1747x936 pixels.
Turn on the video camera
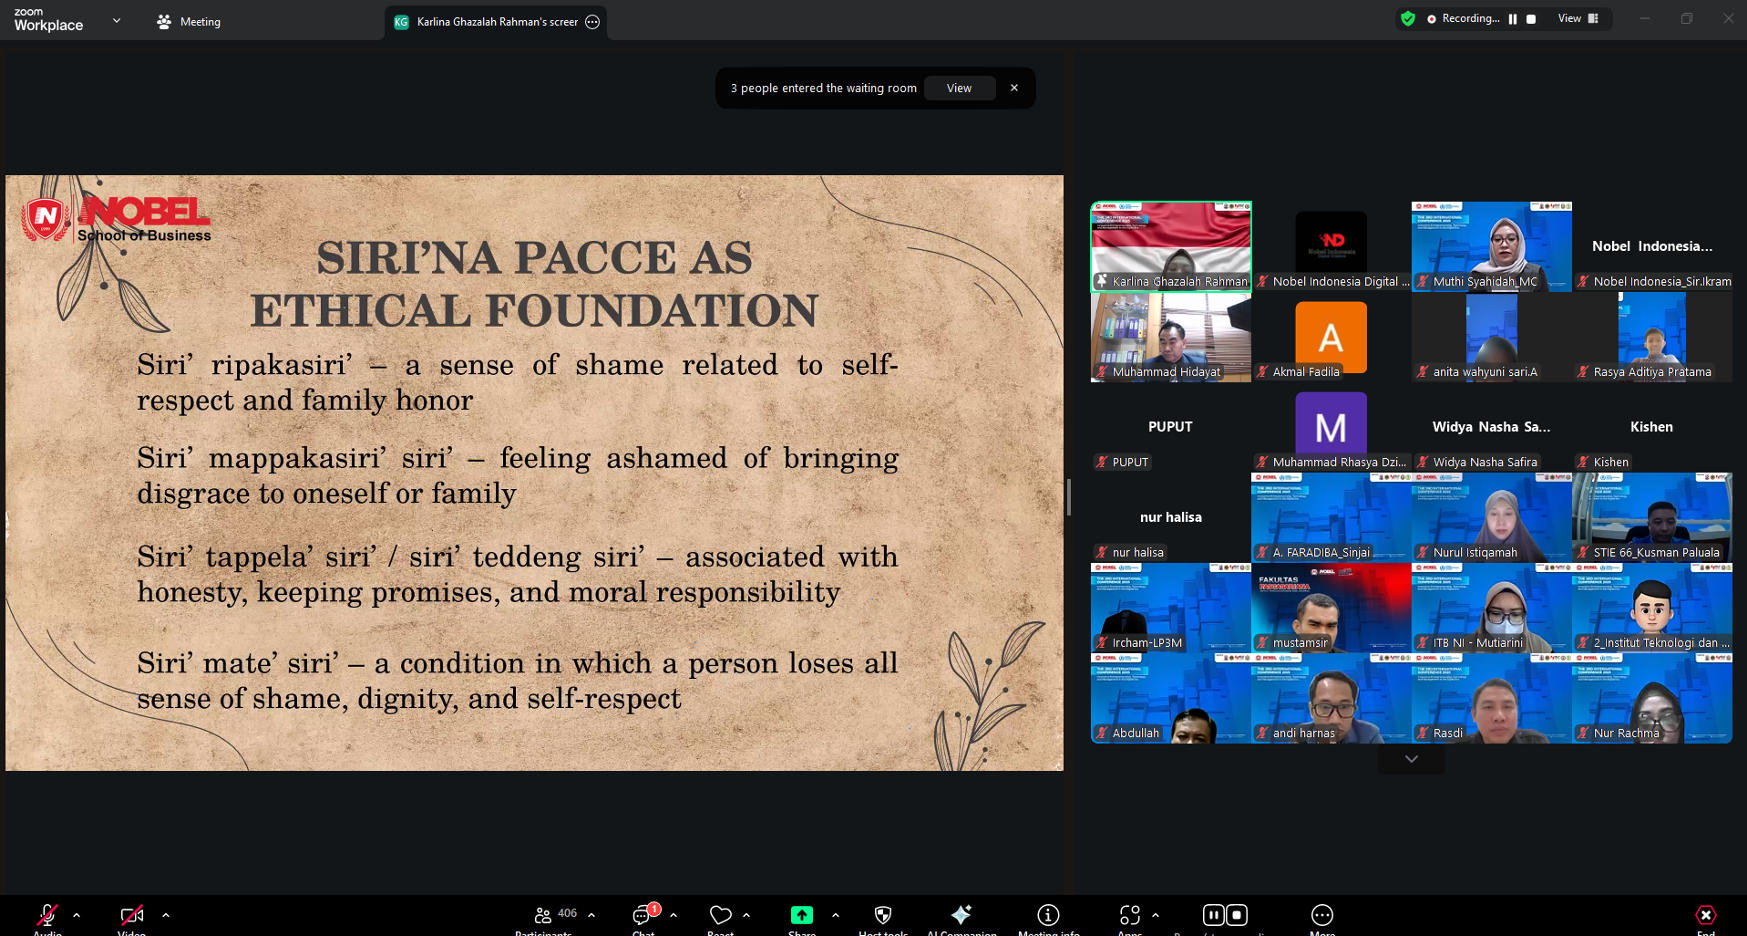click(x=131, y=915)
